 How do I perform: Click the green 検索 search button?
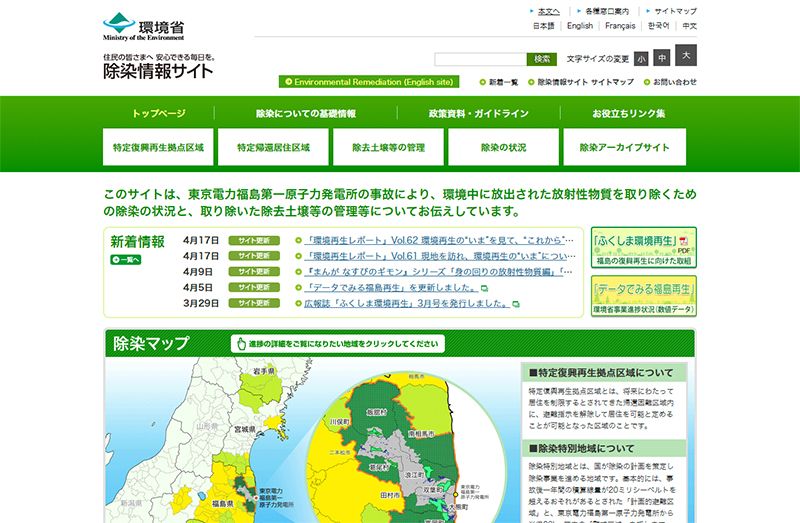[542, 59]
